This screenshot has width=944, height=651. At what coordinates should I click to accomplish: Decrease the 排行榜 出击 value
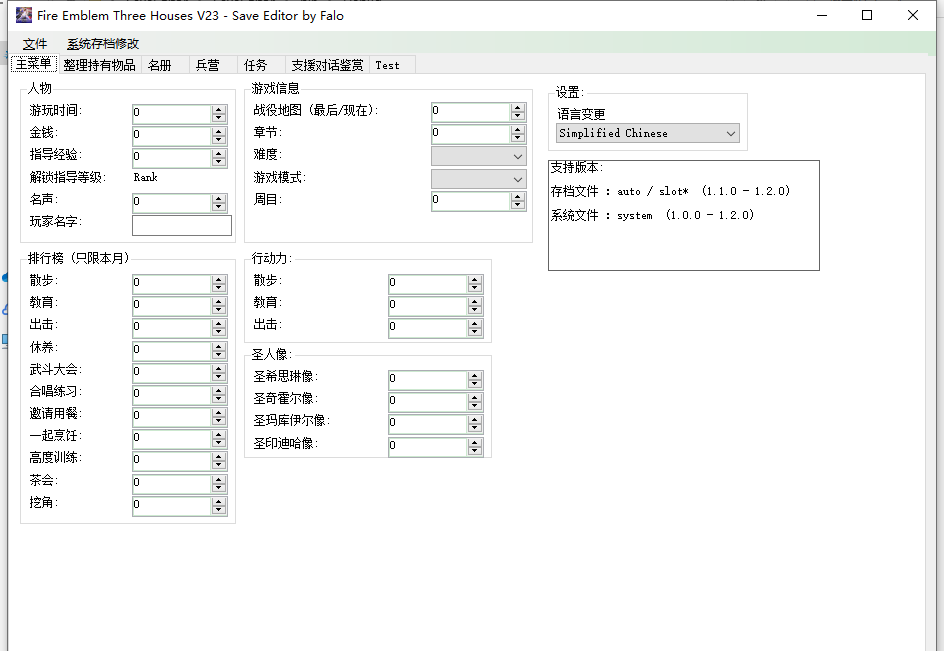coord(219,332)
